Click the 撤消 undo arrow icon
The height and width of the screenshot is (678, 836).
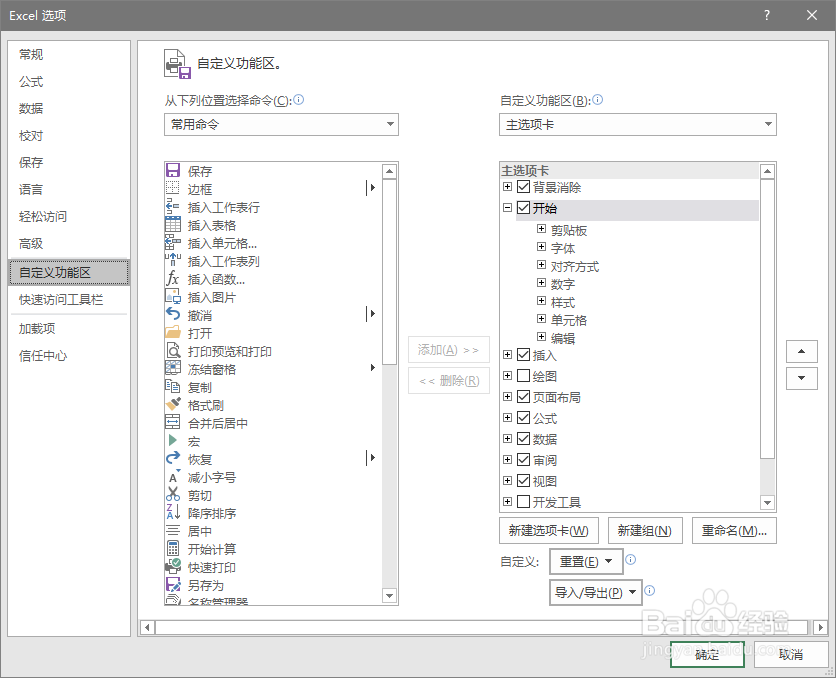tap(173, 314)
